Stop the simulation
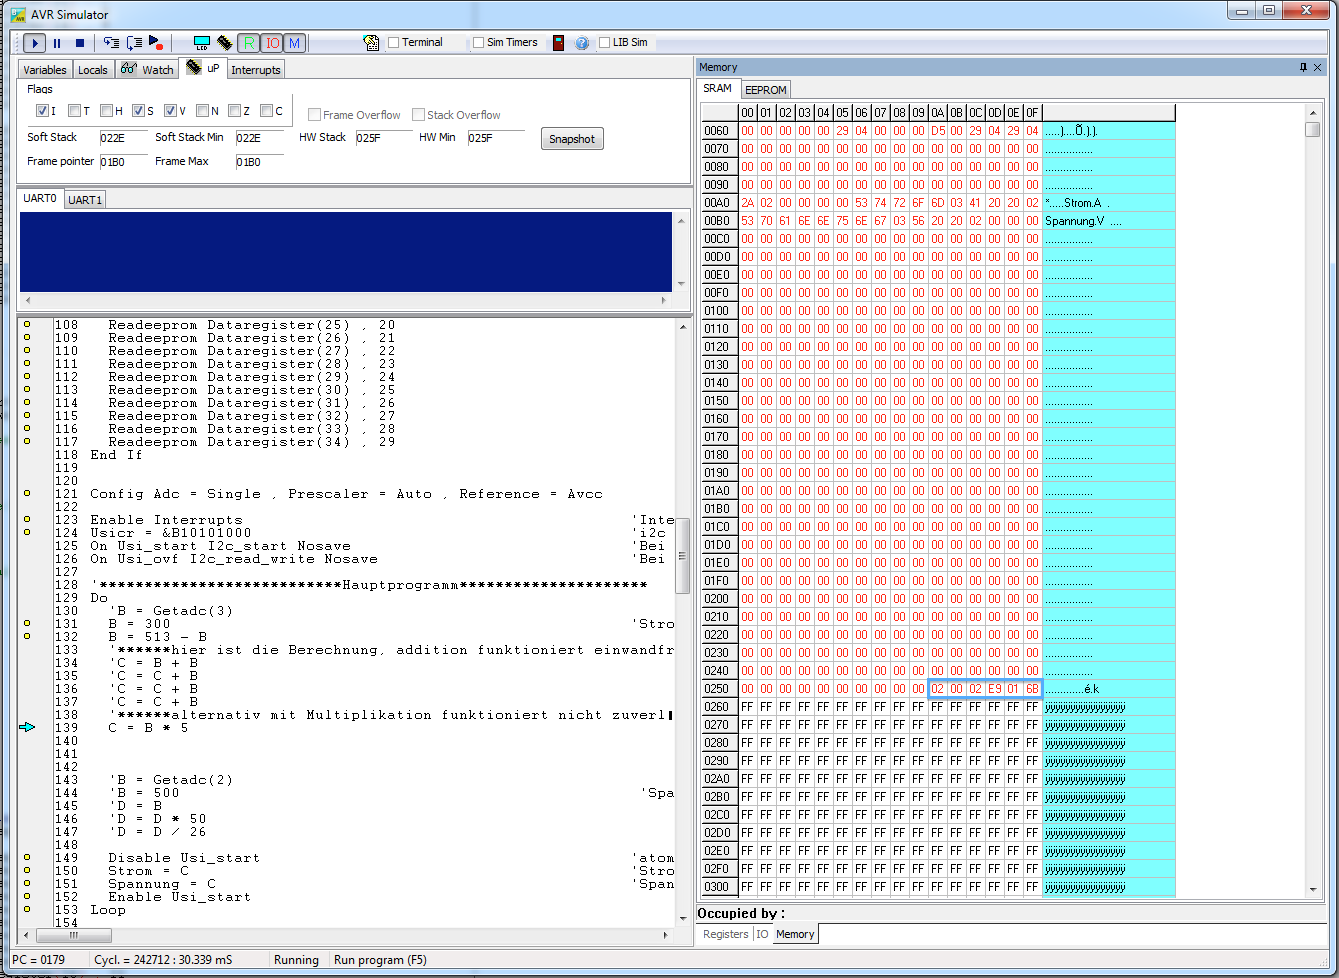 click(80, 43)
